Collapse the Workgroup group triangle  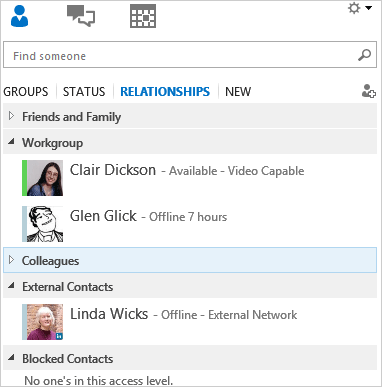pyautogui.click(x=11, y=141)
